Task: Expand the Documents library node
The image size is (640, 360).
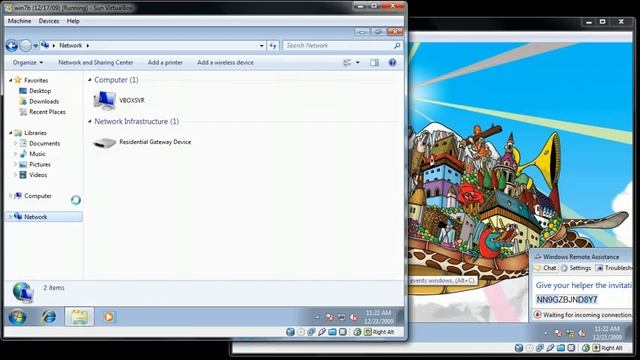Action: (x=15, y=143)
